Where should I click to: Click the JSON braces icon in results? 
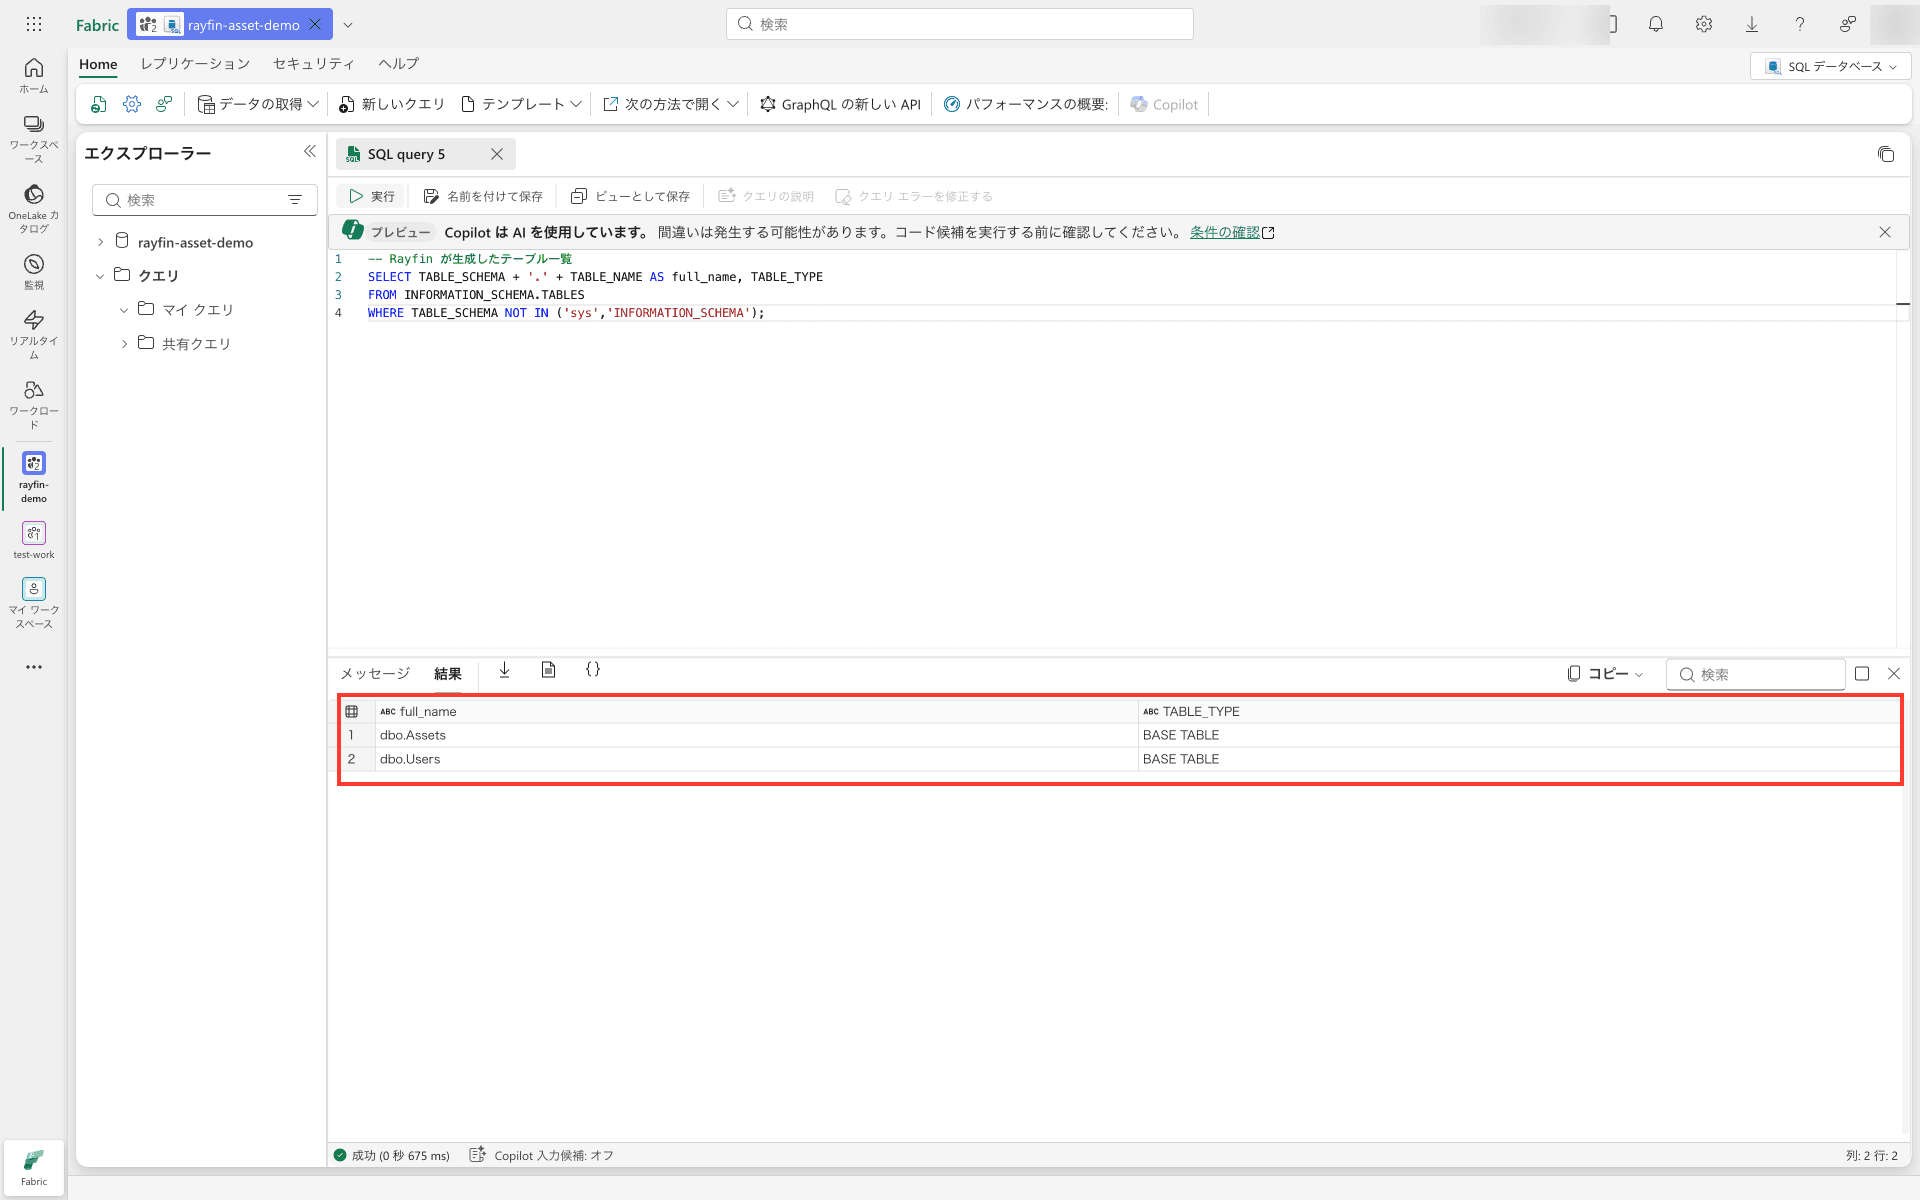pos(593,670)
